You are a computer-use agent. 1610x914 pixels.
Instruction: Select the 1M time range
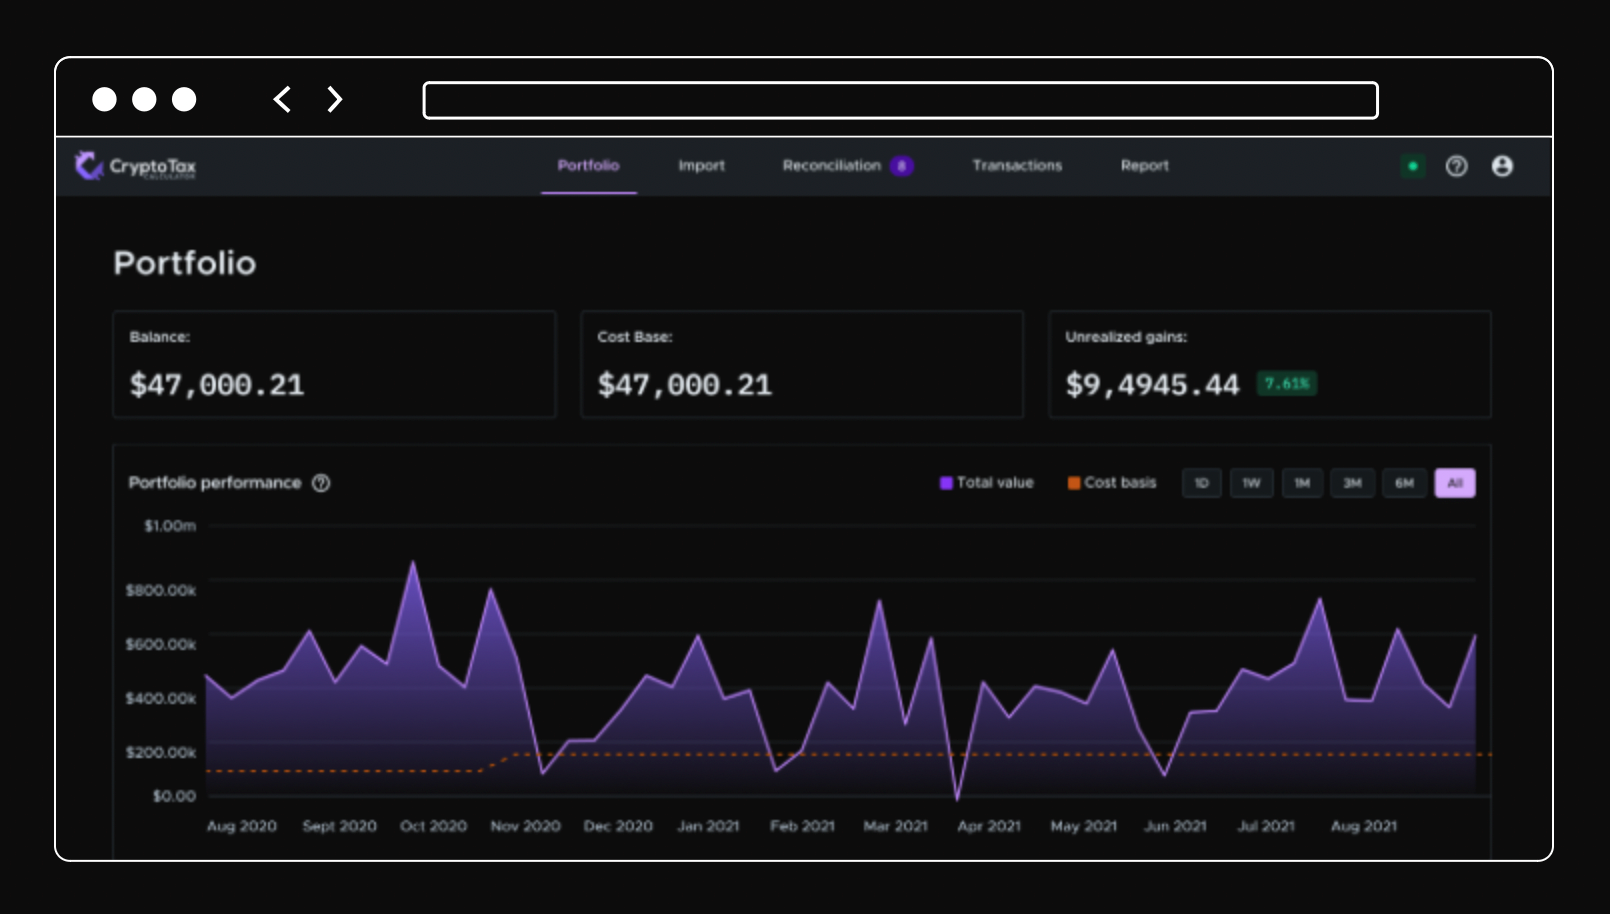pos(1302,483)
